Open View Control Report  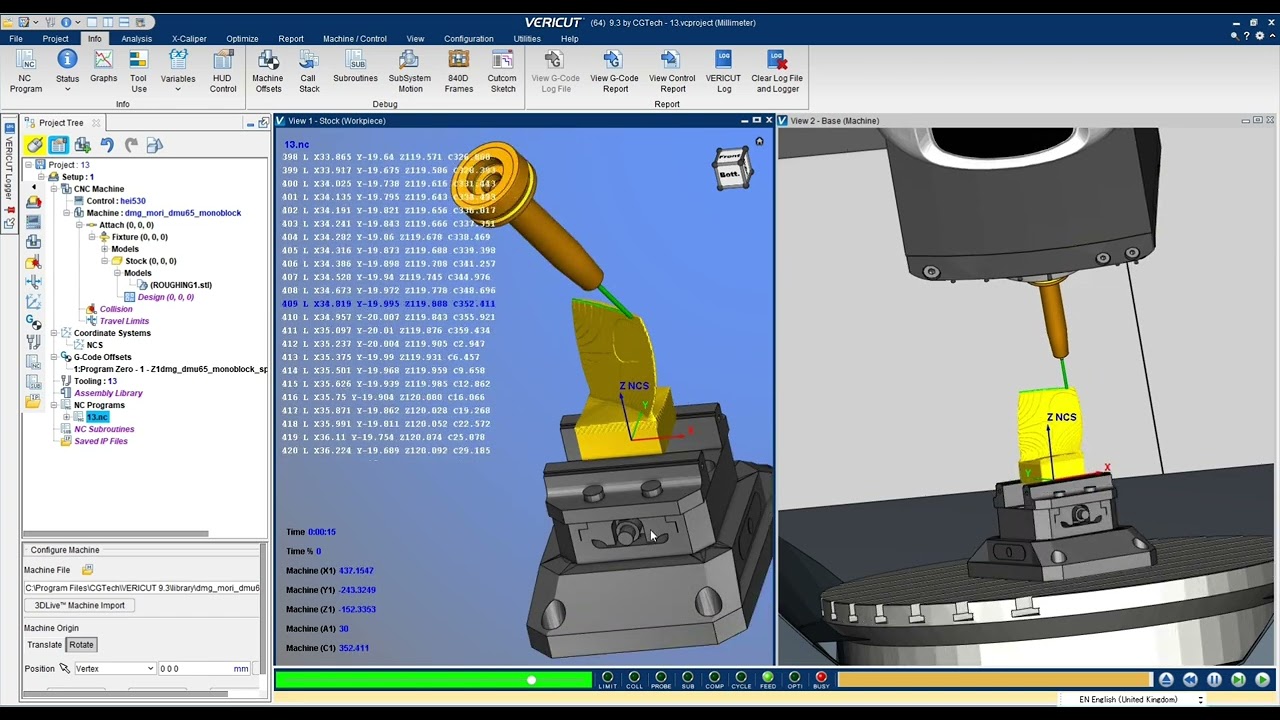(672, 72)
